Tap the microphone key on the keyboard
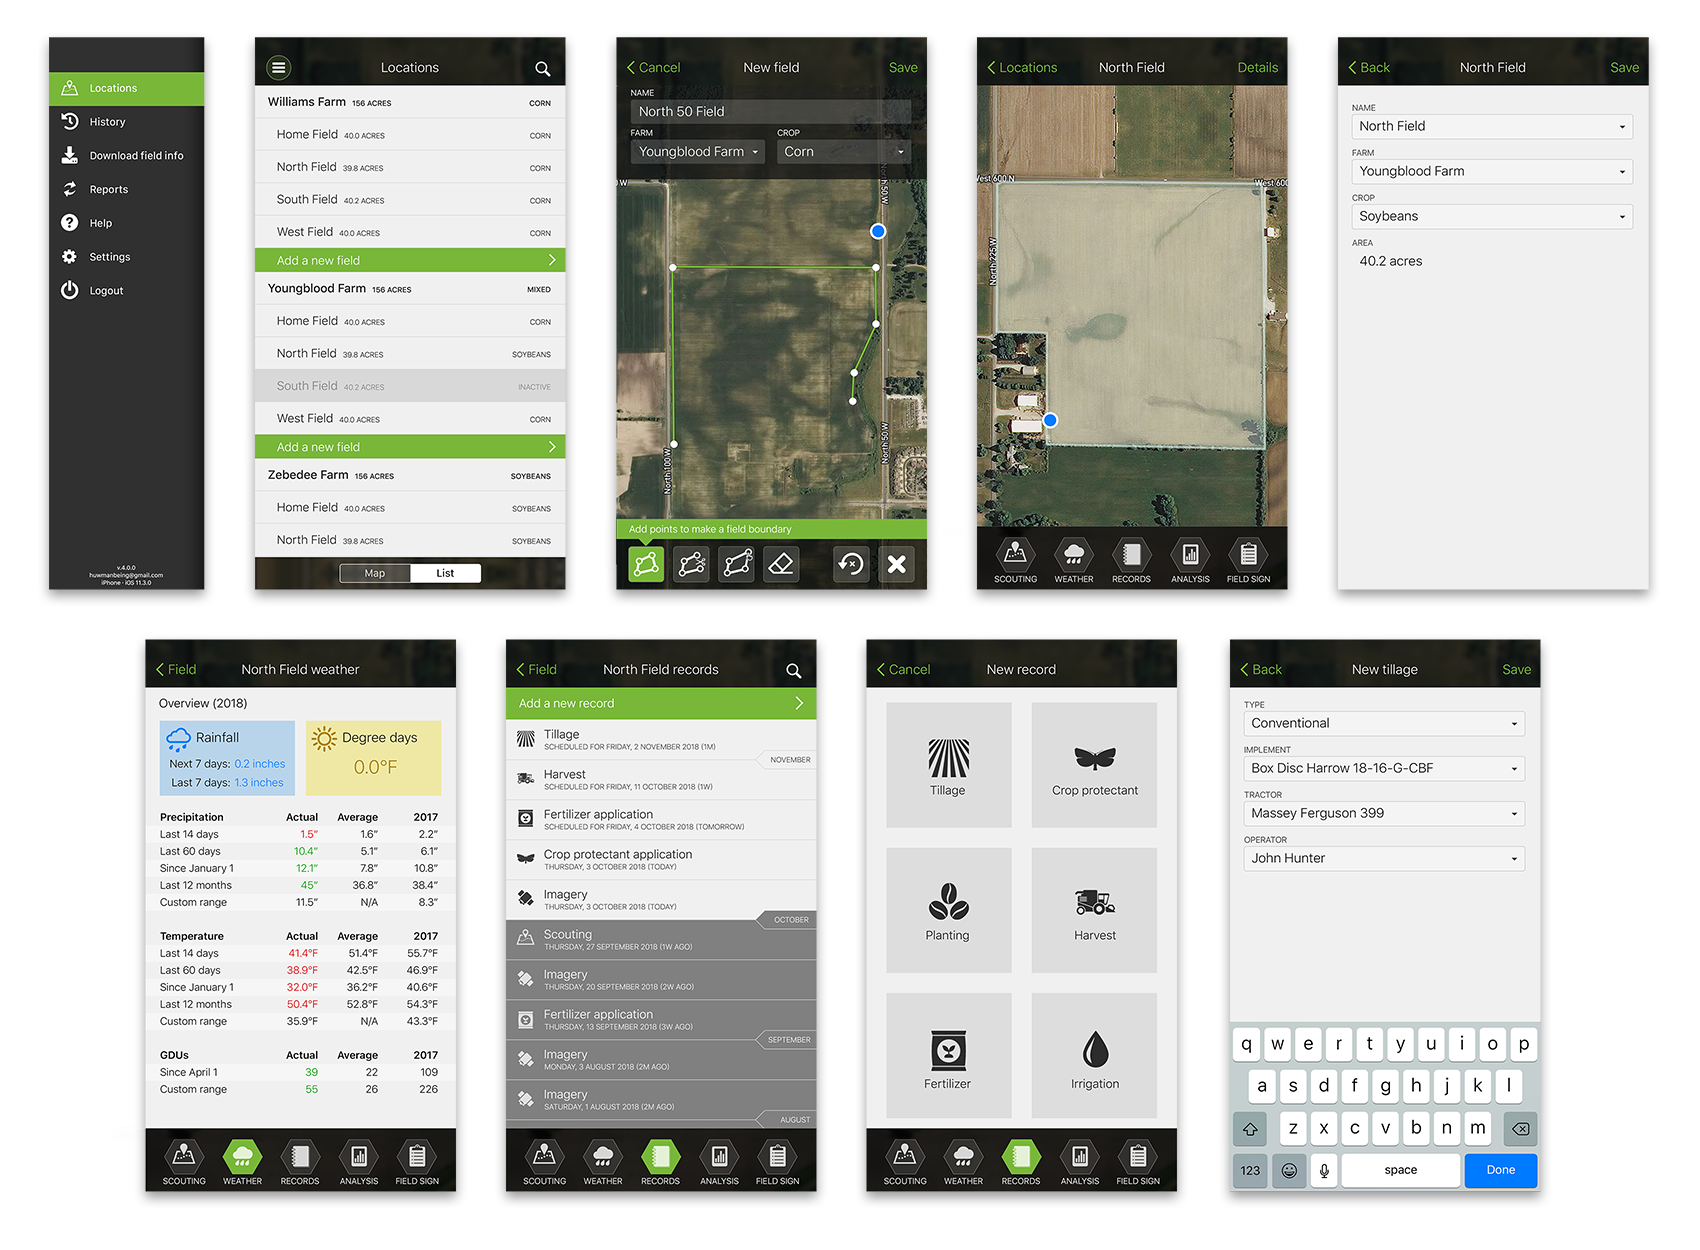This screenshot has height=1250, width=1700. point(1324,1170)
